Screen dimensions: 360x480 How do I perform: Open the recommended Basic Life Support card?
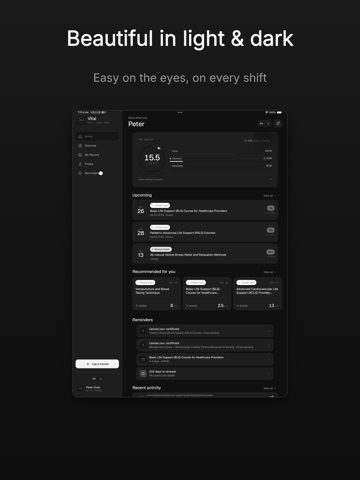tap(207, 294)
